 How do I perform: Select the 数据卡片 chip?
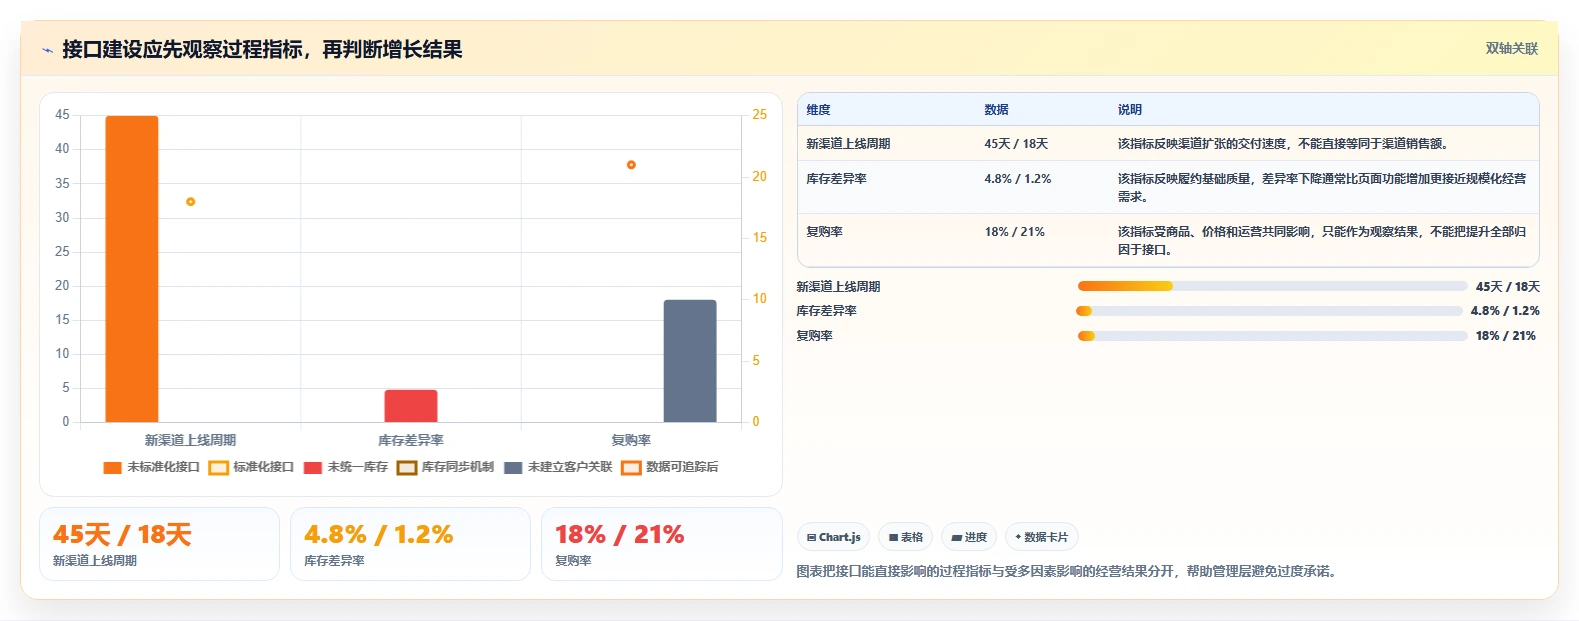click(x=1041, y=537)
